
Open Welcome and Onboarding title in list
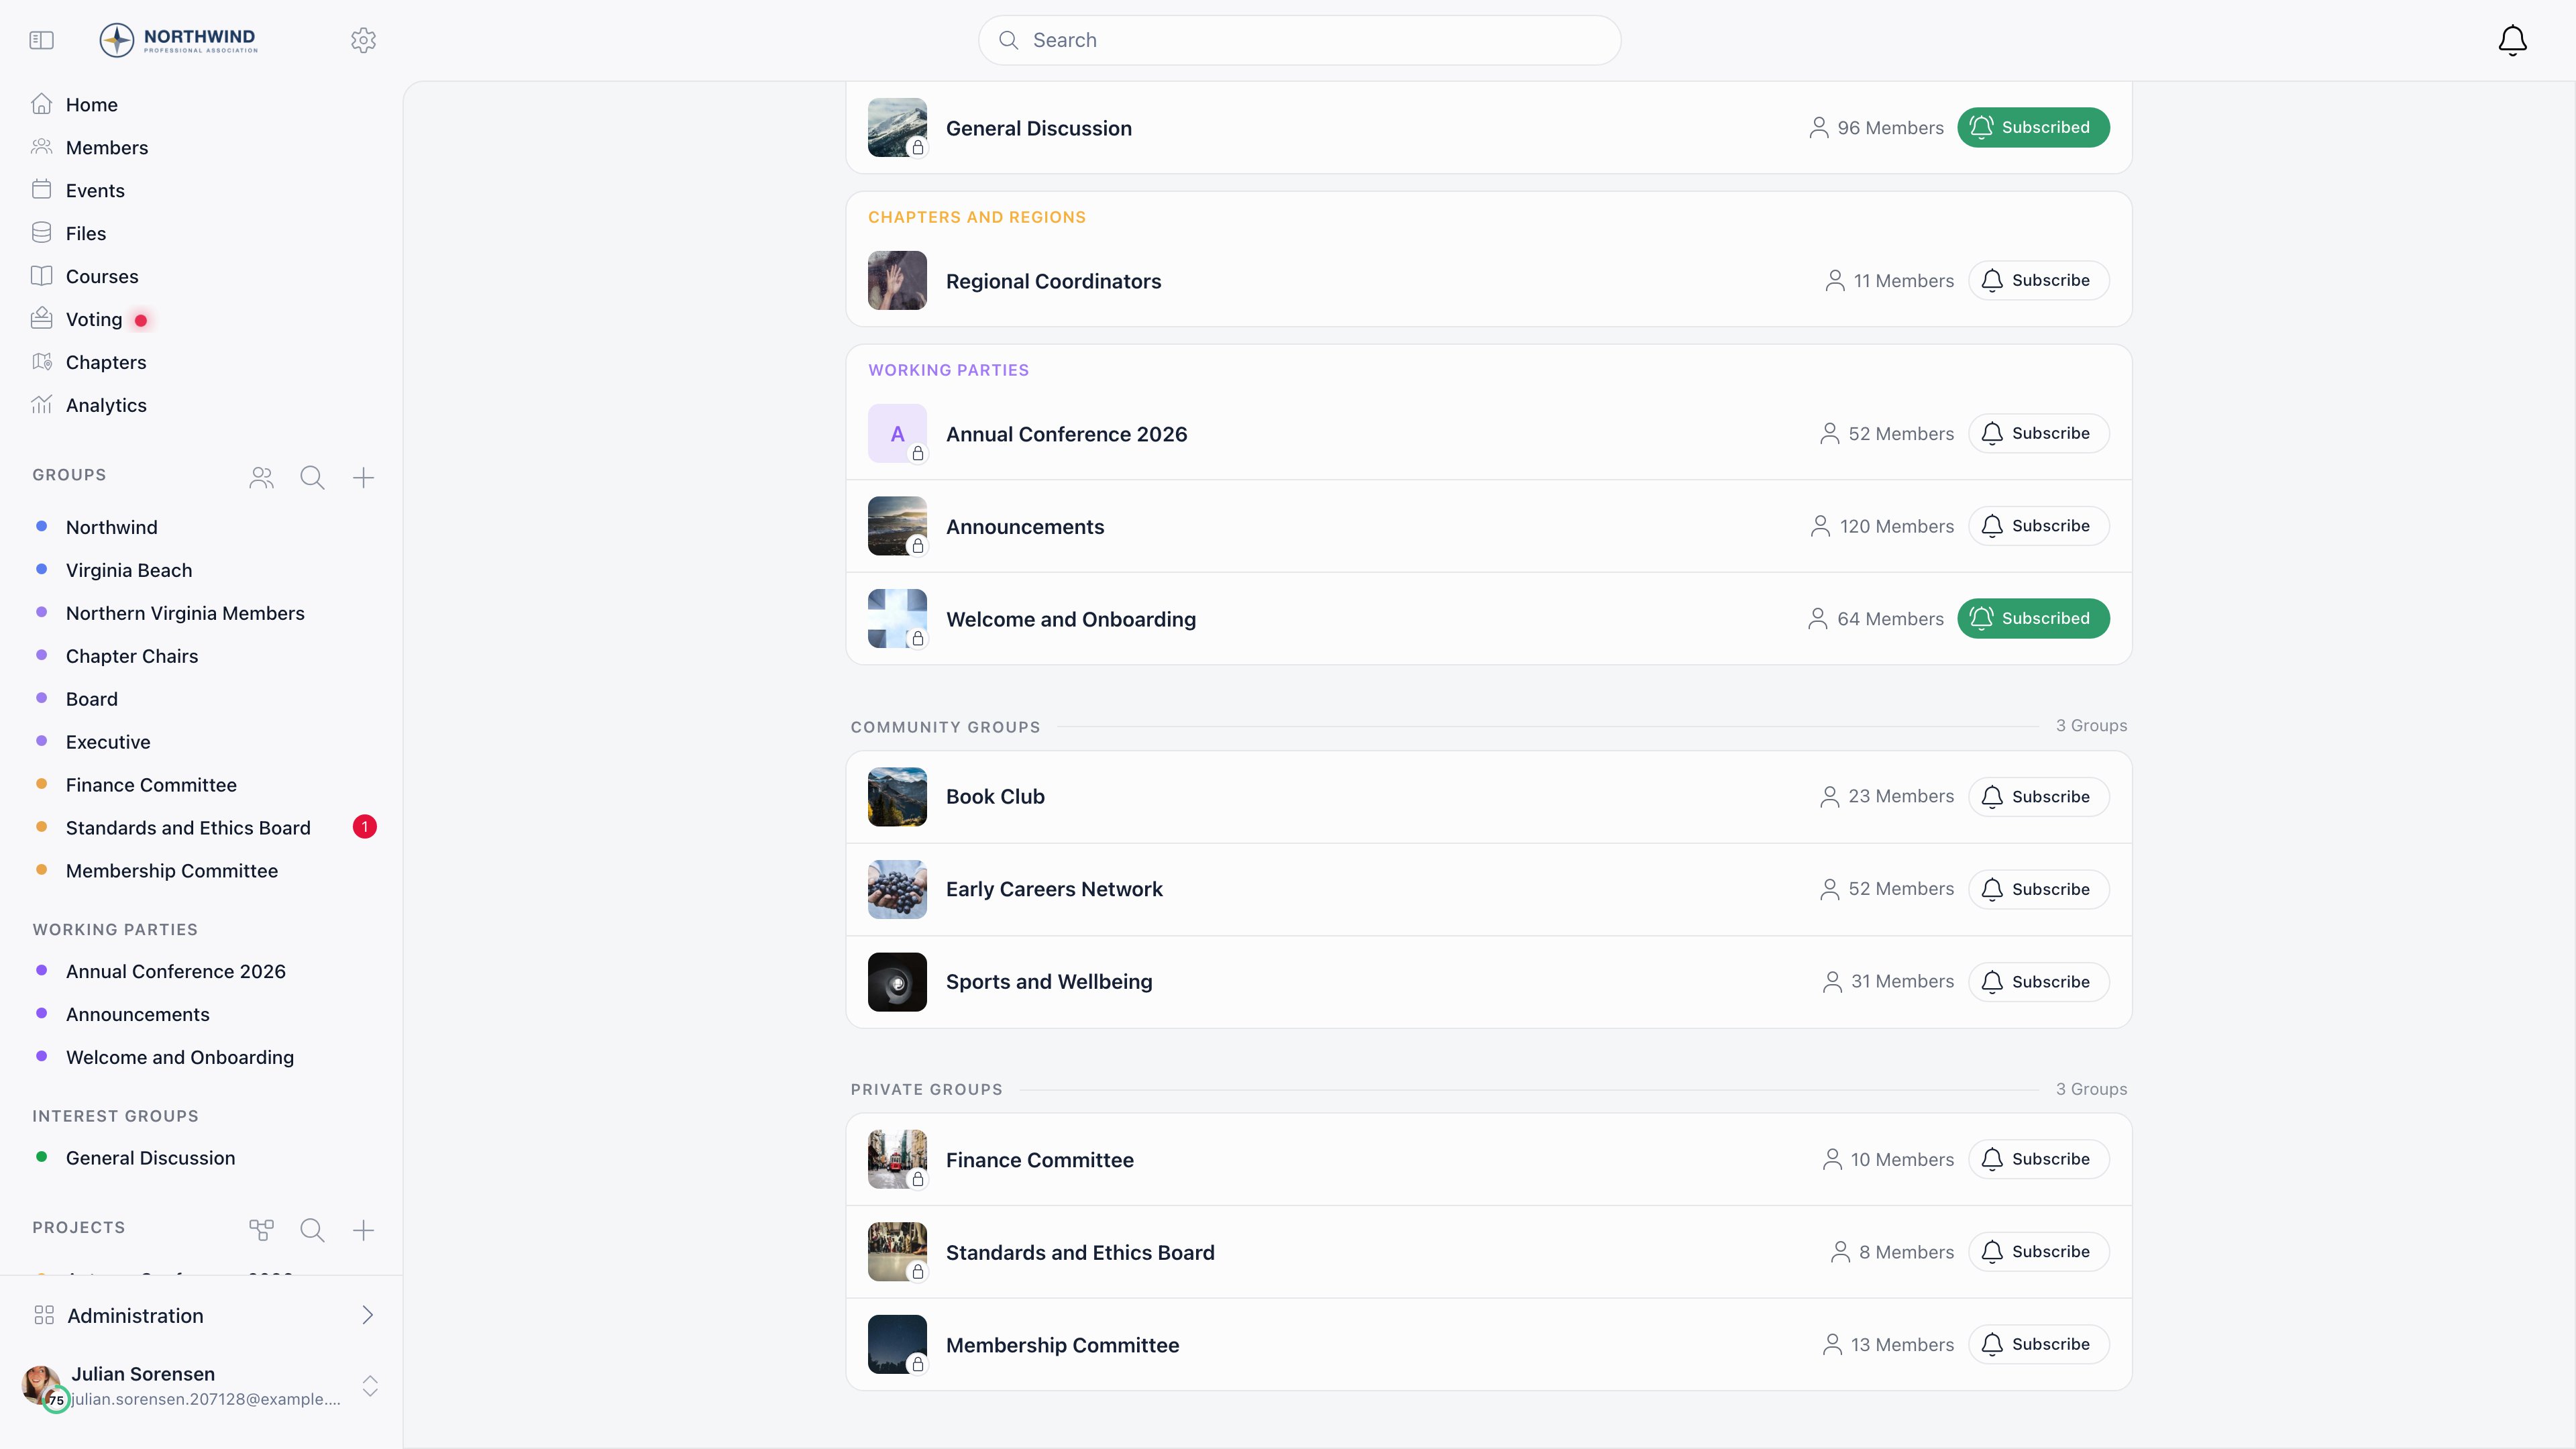(1071, 619)
